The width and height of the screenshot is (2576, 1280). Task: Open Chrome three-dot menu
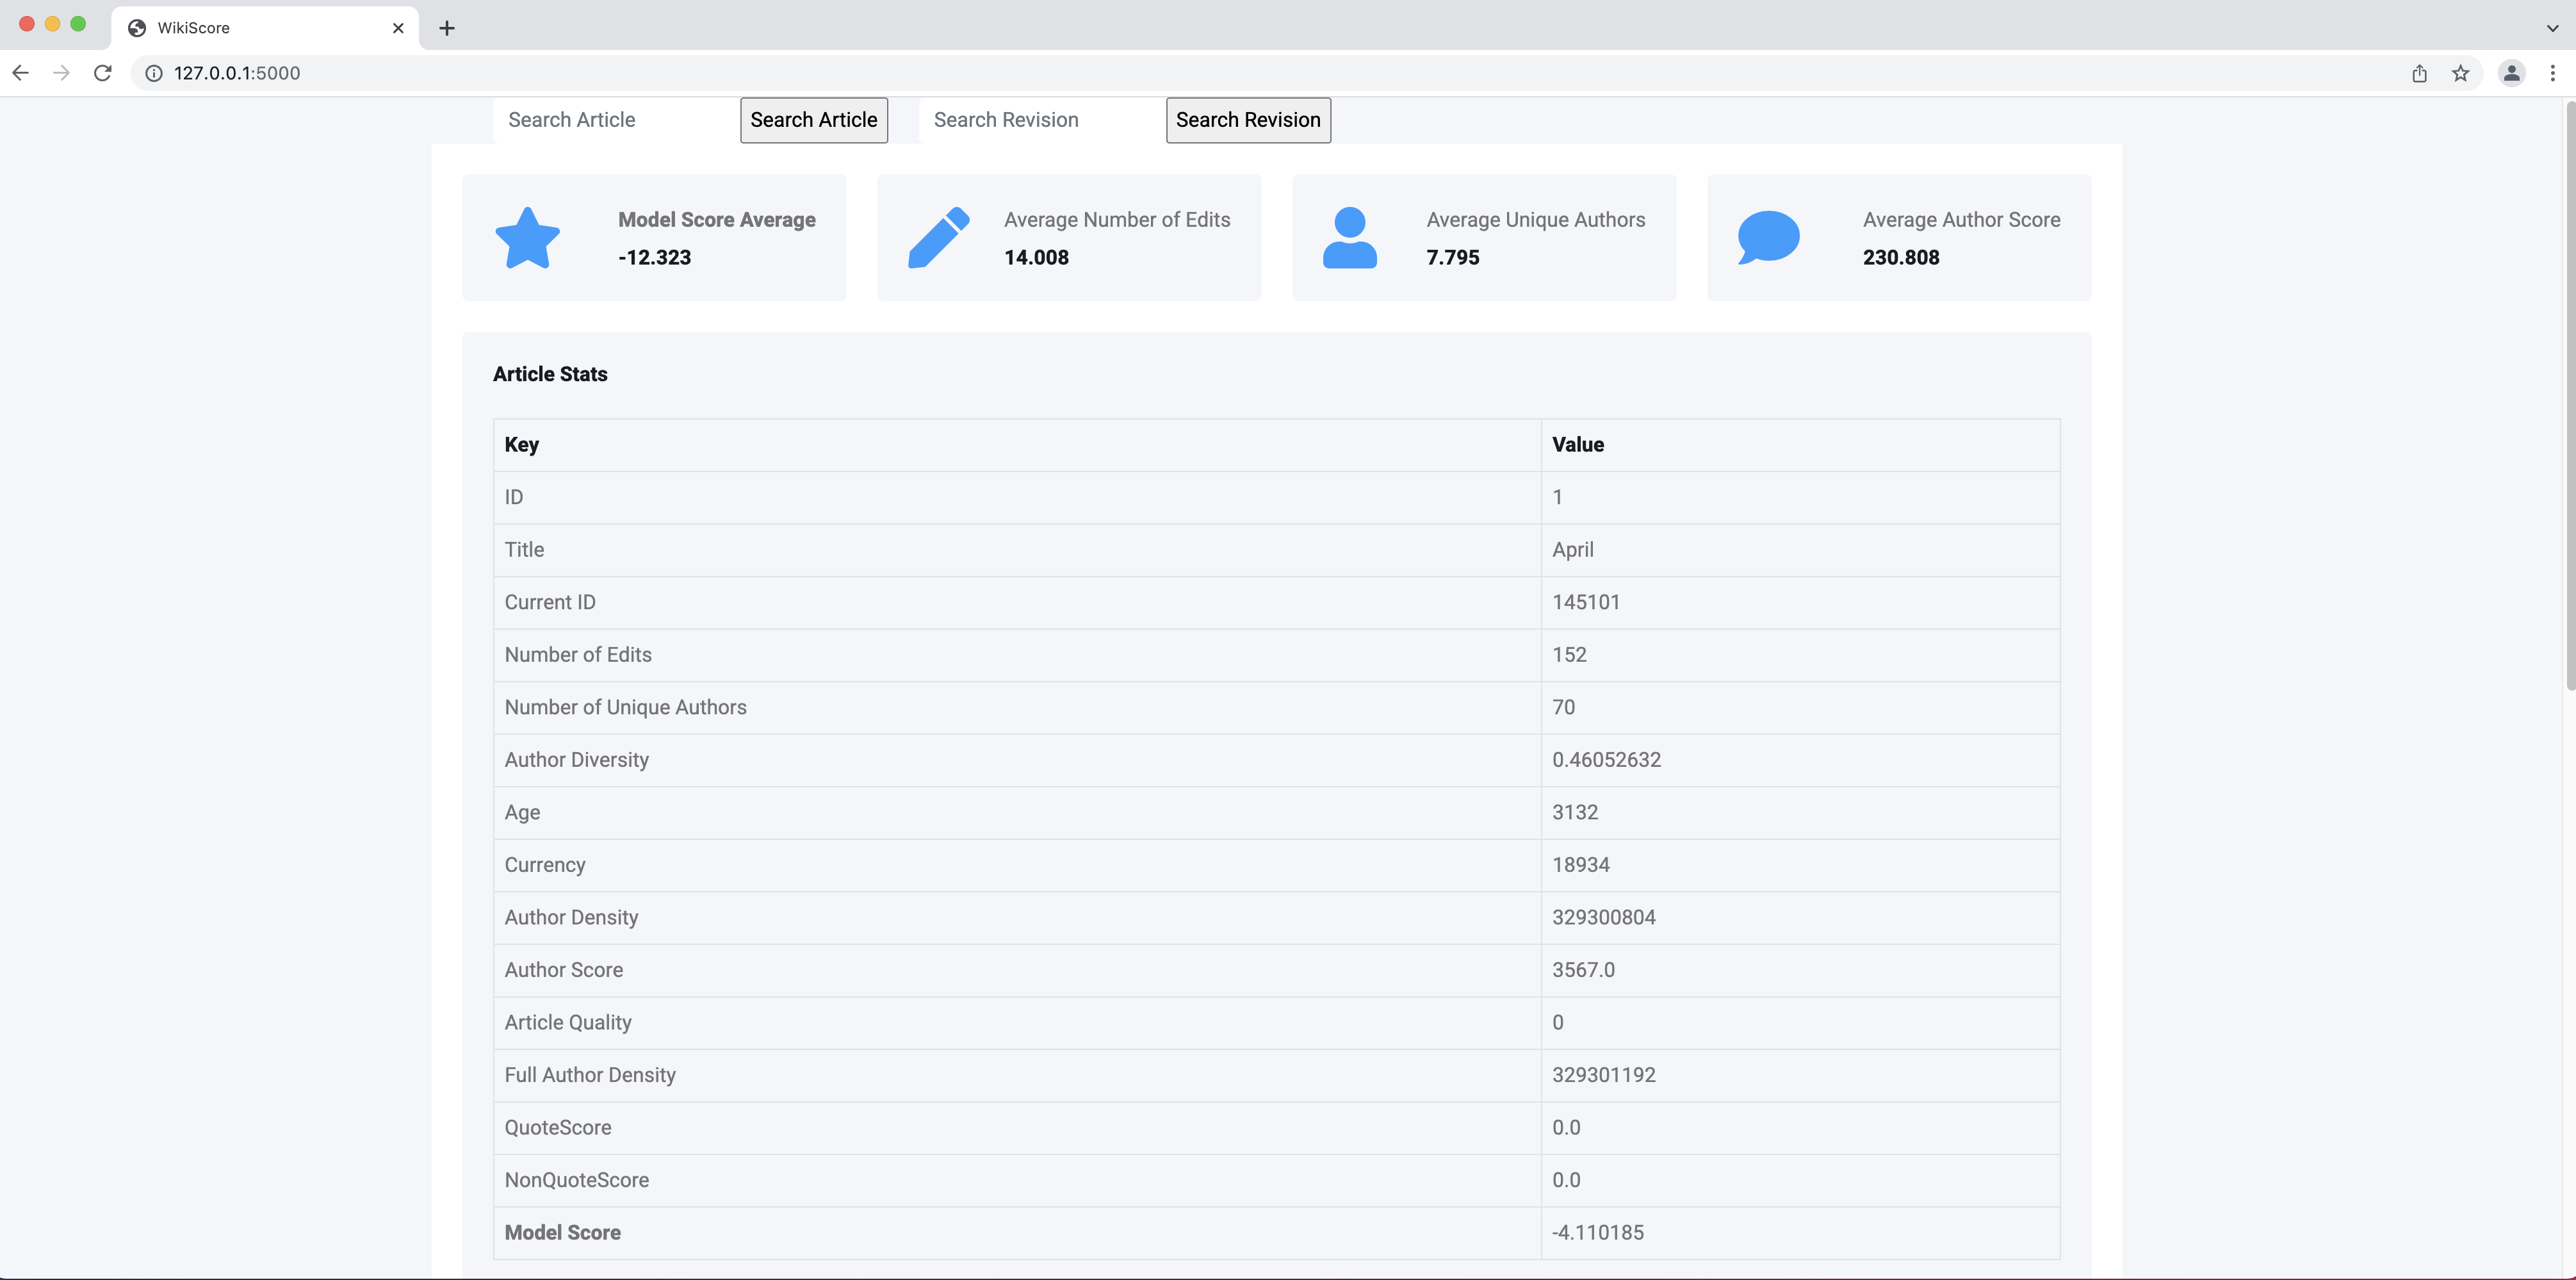[2552, 73]
